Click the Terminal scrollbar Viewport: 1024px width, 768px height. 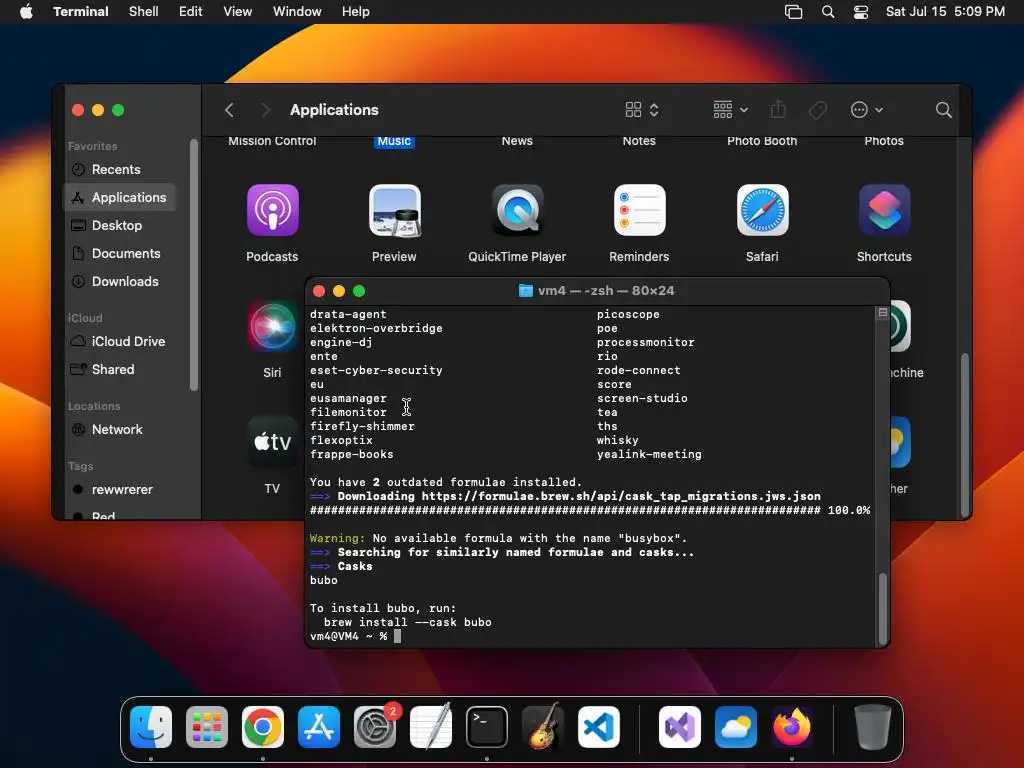[x=883, y=607]
